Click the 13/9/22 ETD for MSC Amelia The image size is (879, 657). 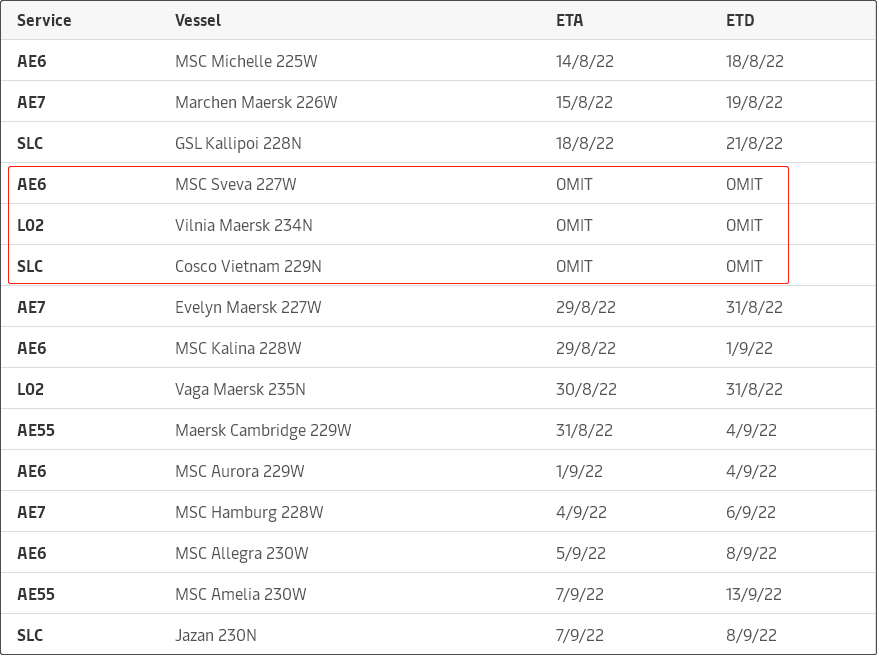pos(754,594)
